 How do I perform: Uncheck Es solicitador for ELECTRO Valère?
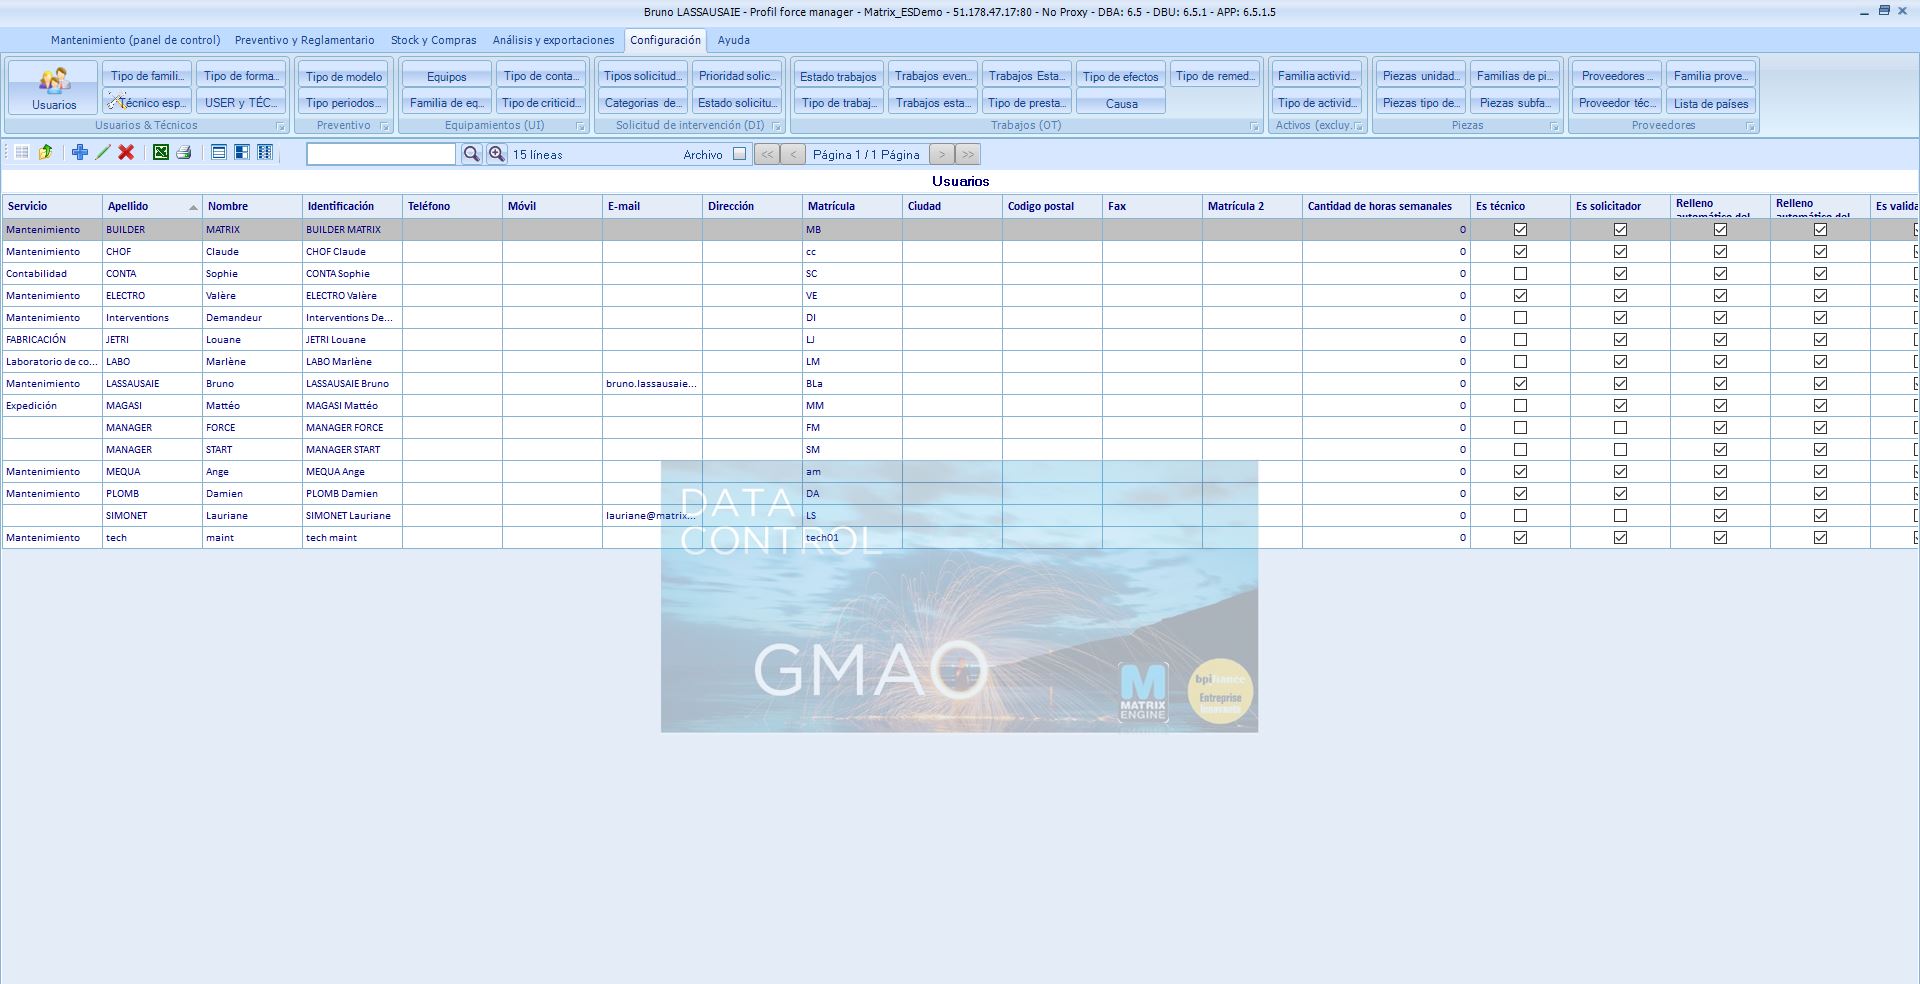[x=1620, y=296]
